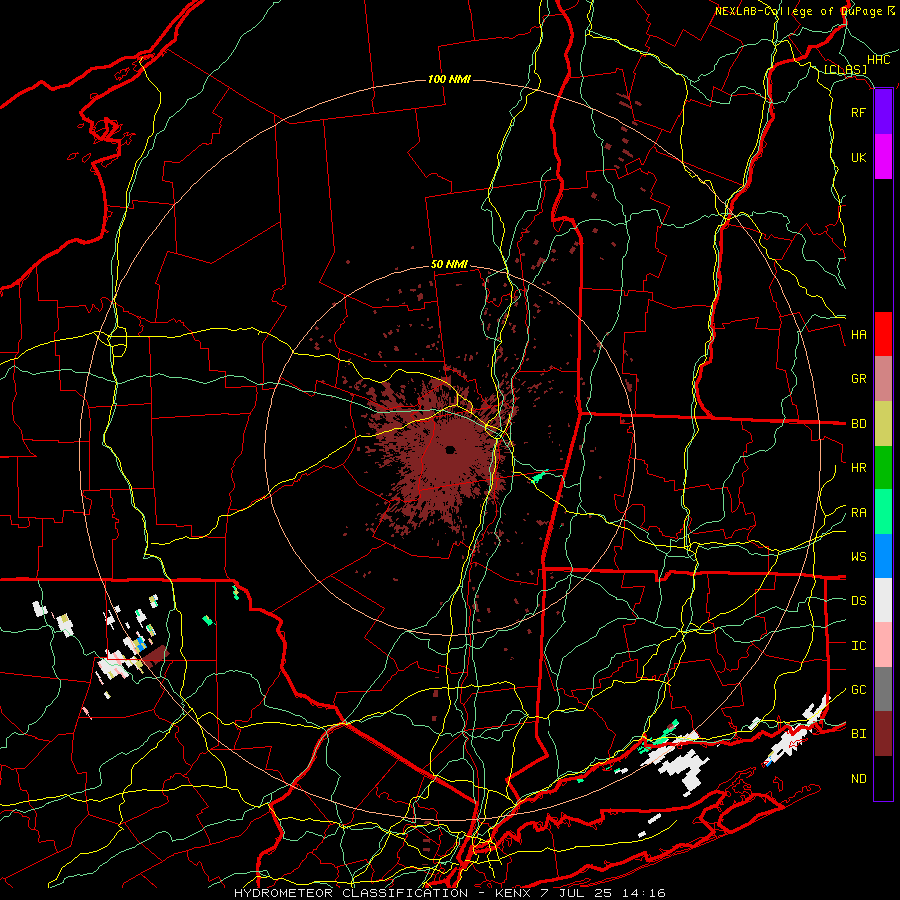Screen dimensions: 900x900
Task: Click the HHC product code label
Action: pyautogui.click(x=878, y=60)
